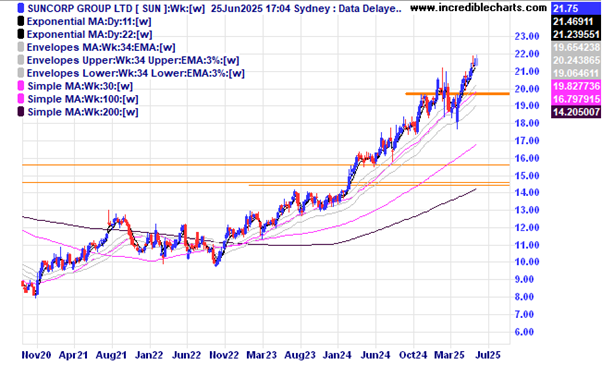The image size is (602, 365).
Task: Select the Envelopes MA:Wk:34:EMA legend label
Action: click(101, 48)
